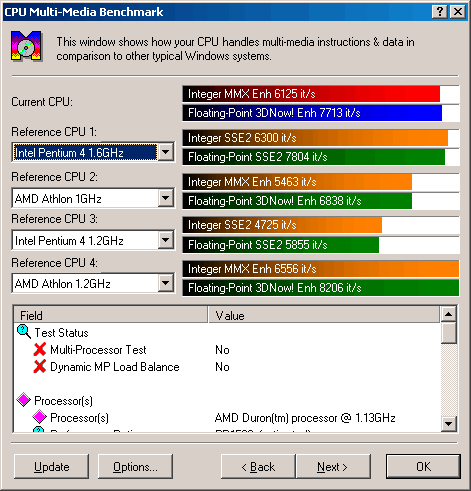Click the No value for Dynamic MP Load Balance
Screen dimensions: 471x491
pos(222,367)
